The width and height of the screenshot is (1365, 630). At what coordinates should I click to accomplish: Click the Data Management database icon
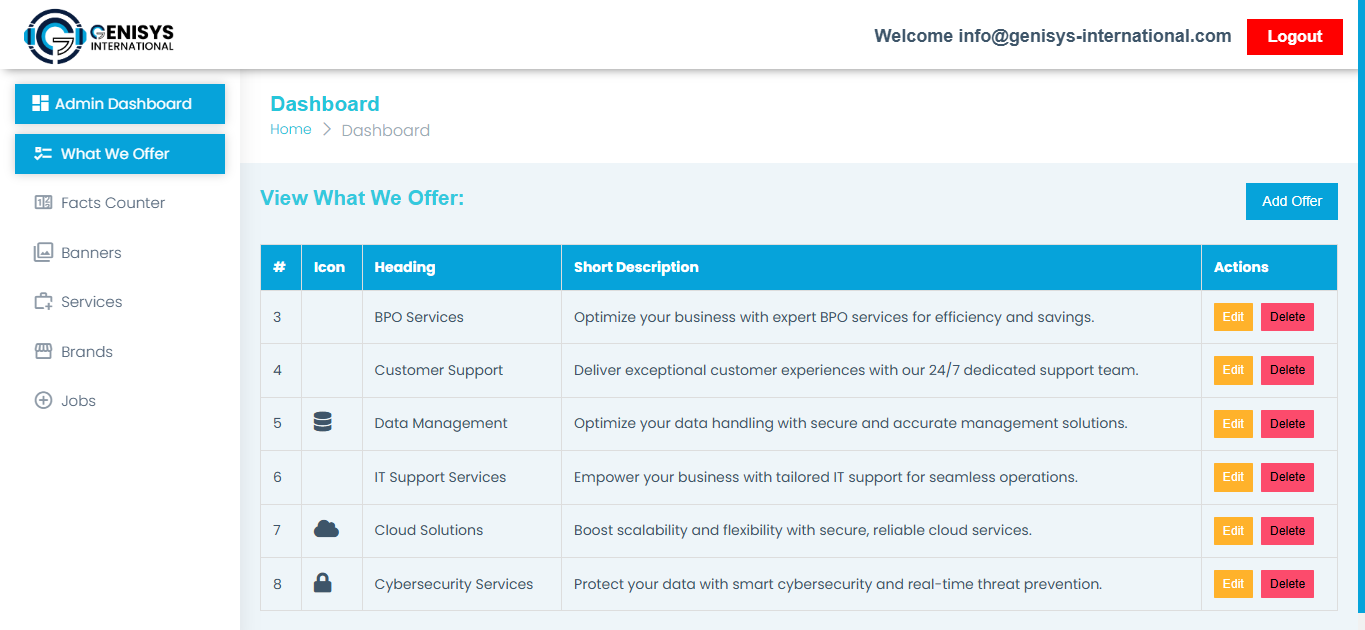point(322,423)
